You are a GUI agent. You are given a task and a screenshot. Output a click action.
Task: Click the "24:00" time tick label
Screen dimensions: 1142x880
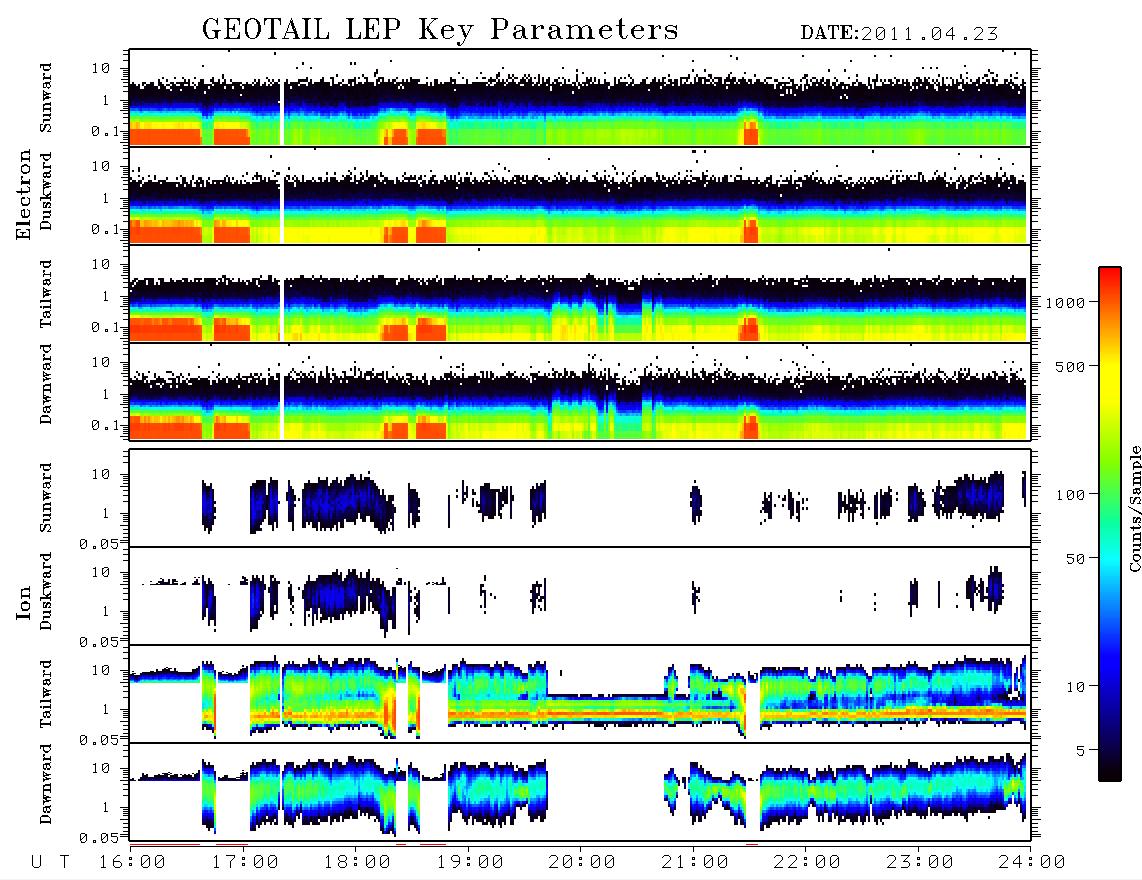1032,863
